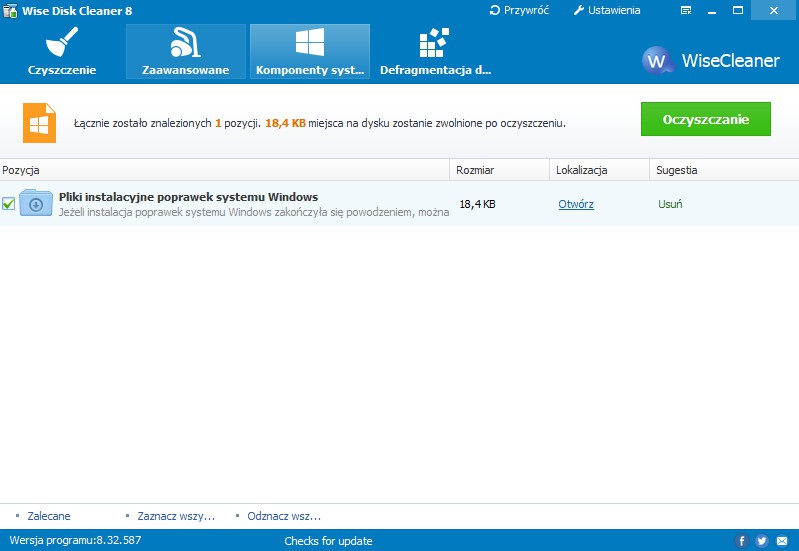
Task: Click the Usuń suggestion text
Action: coord(670,204)
